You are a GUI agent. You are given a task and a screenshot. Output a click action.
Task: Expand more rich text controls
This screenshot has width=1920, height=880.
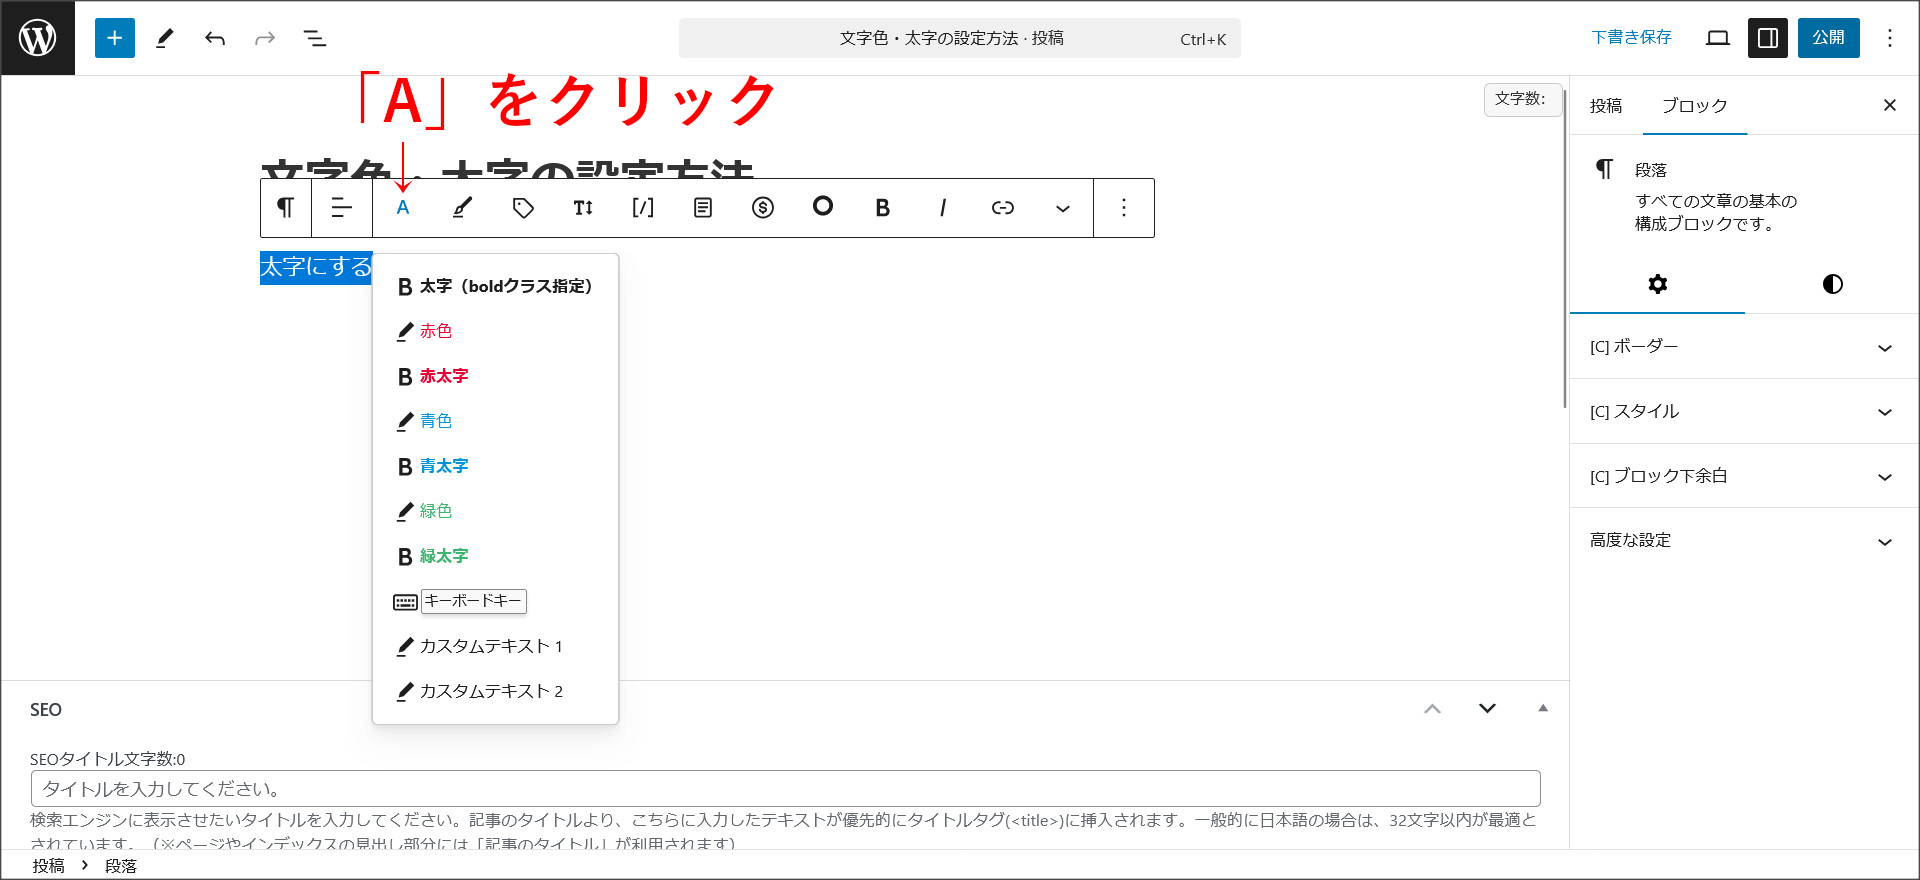coord(1063,208)
